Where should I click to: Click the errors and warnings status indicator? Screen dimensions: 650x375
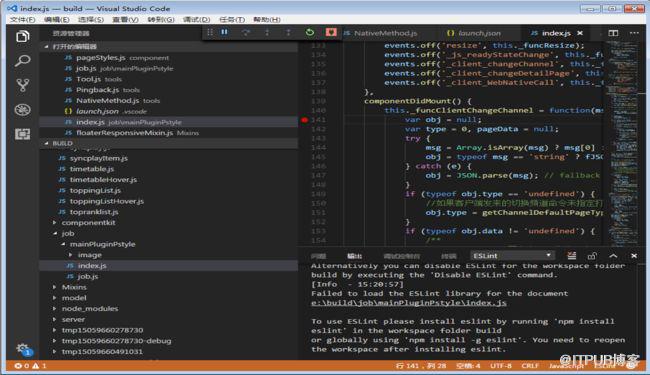tap(30, 366)
